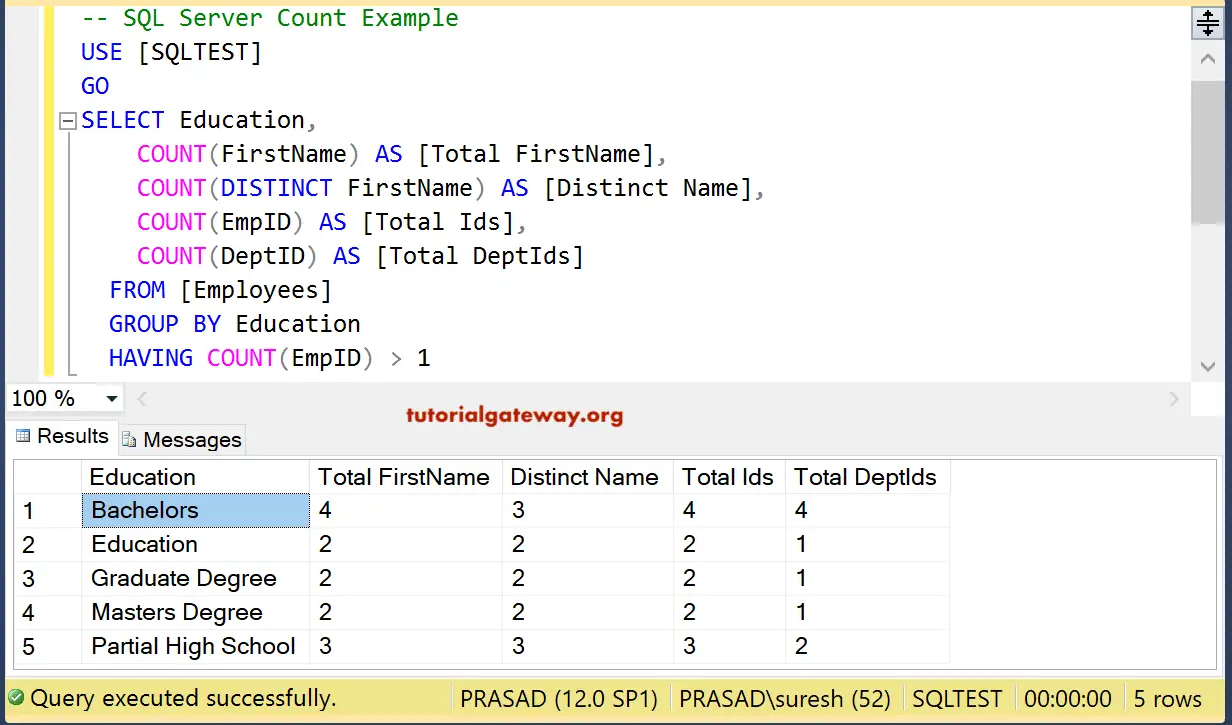Image resolution: width=1232 pixels, height=725 pixels.
Task: Click the SQLTEST database status entry
Action: tap(956, 699)
